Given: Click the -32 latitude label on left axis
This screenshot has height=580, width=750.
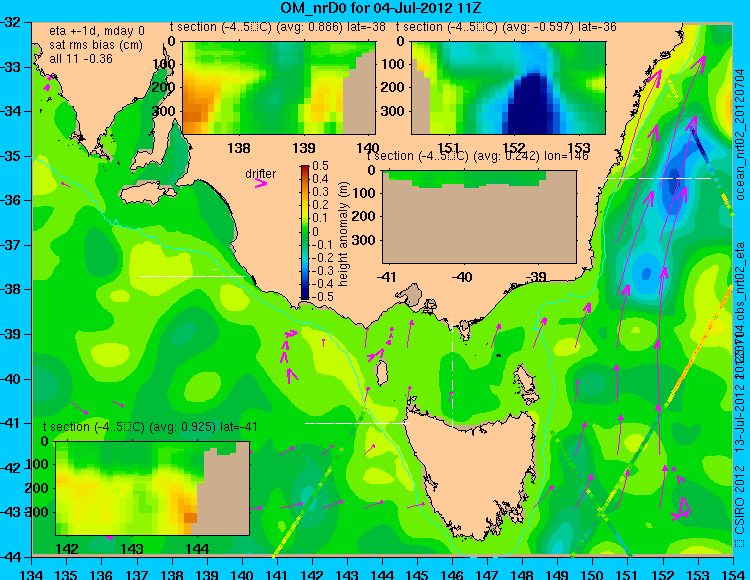Looking at the screenshot, I should (11, 22).
